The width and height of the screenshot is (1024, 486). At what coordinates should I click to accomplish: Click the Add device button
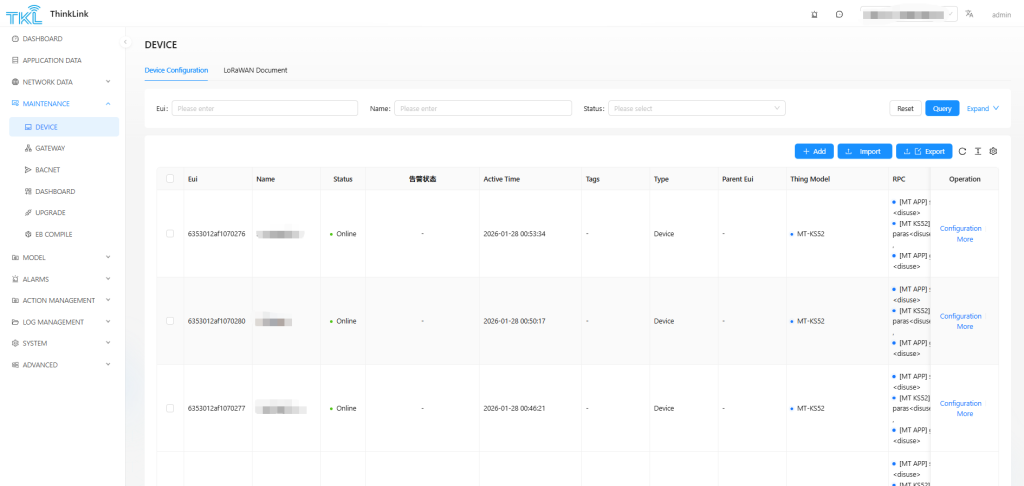tap(813, 151)
